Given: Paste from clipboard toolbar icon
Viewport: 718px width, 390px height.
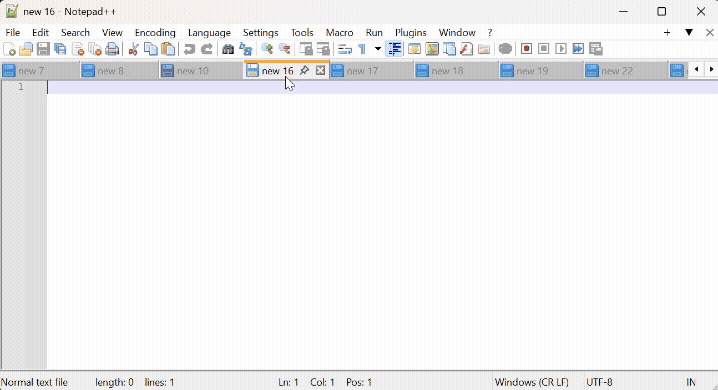Looking at the screenshot, I should pyautogui.click(x=168, y=49).
